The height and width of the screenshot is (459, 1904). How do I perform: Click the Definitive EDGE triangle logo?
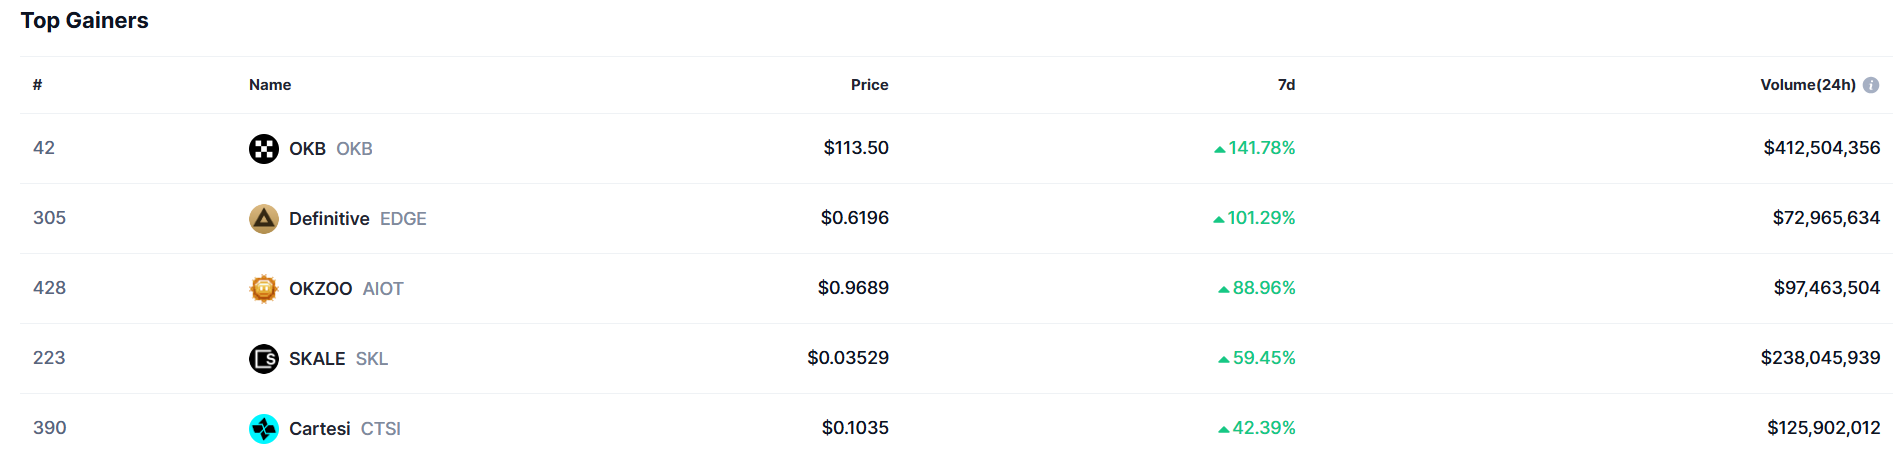(x=264, y=219)
